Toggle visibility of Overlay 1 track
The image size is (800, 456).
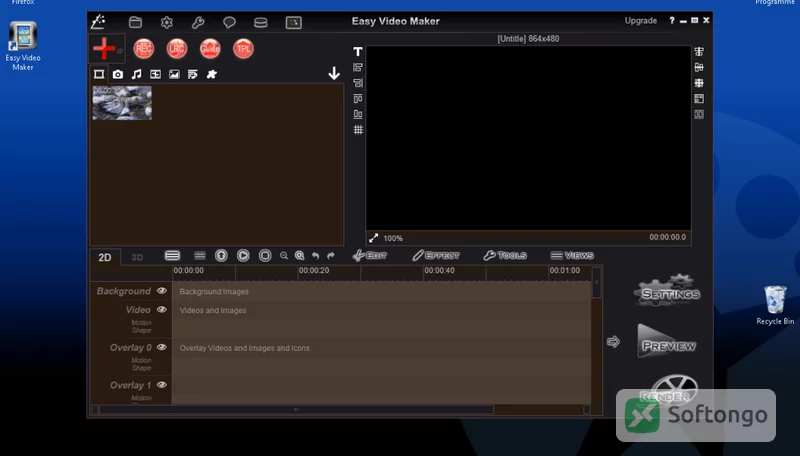coord(162,385)
